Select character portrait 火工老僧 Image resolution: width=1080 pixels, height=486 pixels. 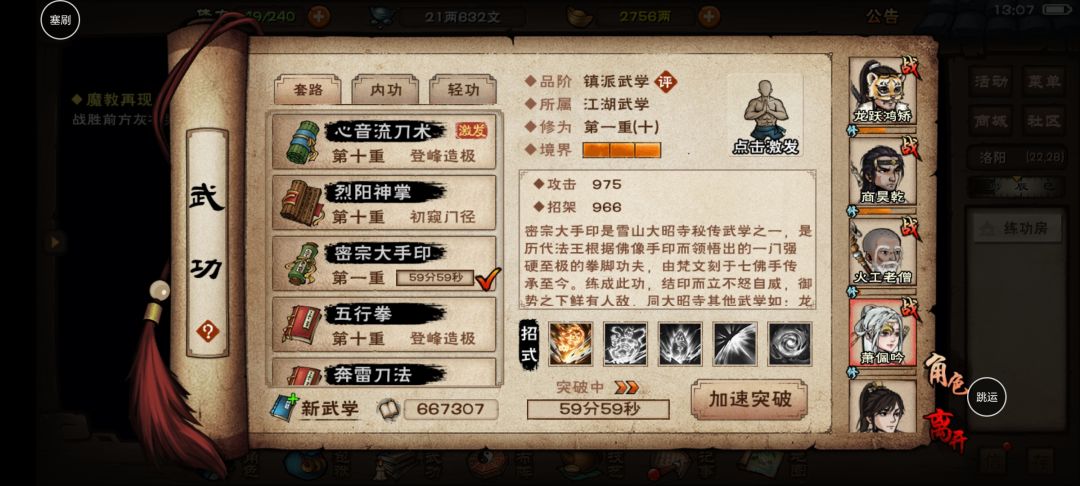coord(882,251)
